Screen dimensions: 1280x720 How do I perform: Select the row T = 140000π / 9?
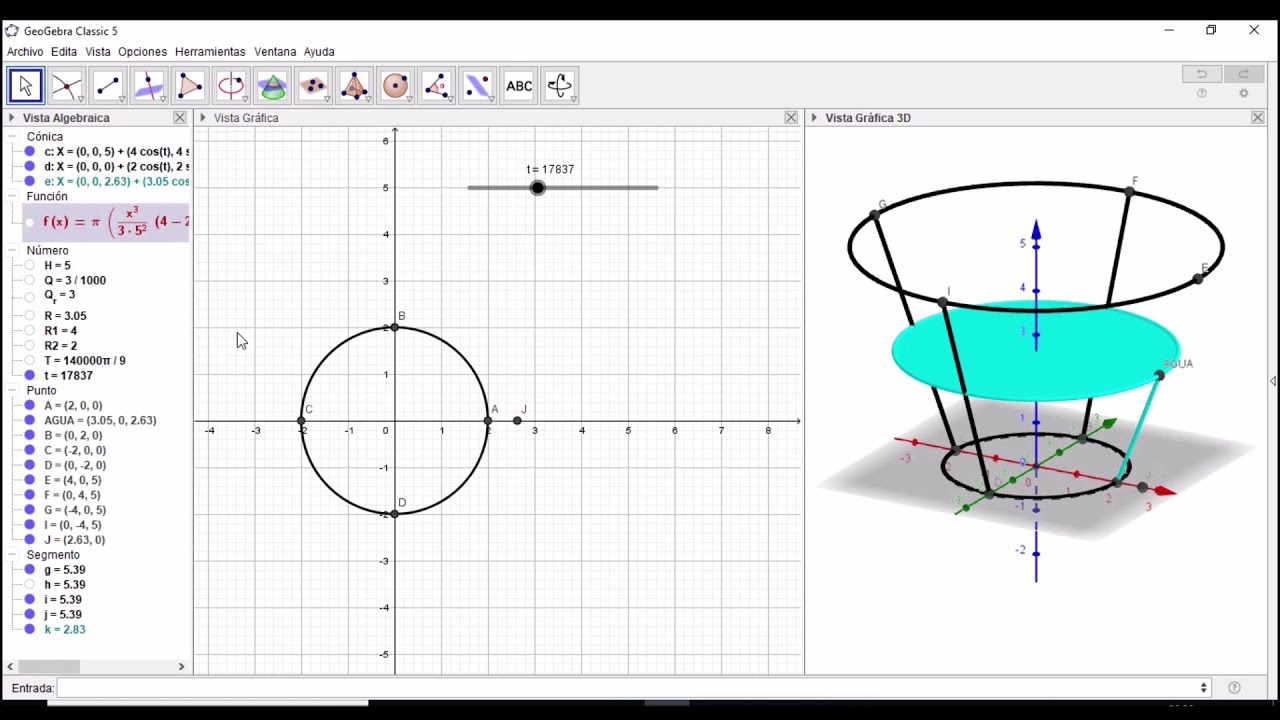(85, 361)
